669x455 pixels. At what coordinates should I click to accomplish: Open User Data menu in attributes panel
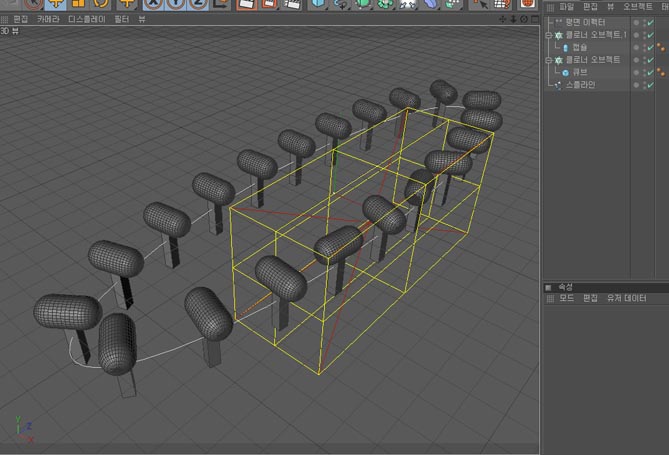(628, 298)
